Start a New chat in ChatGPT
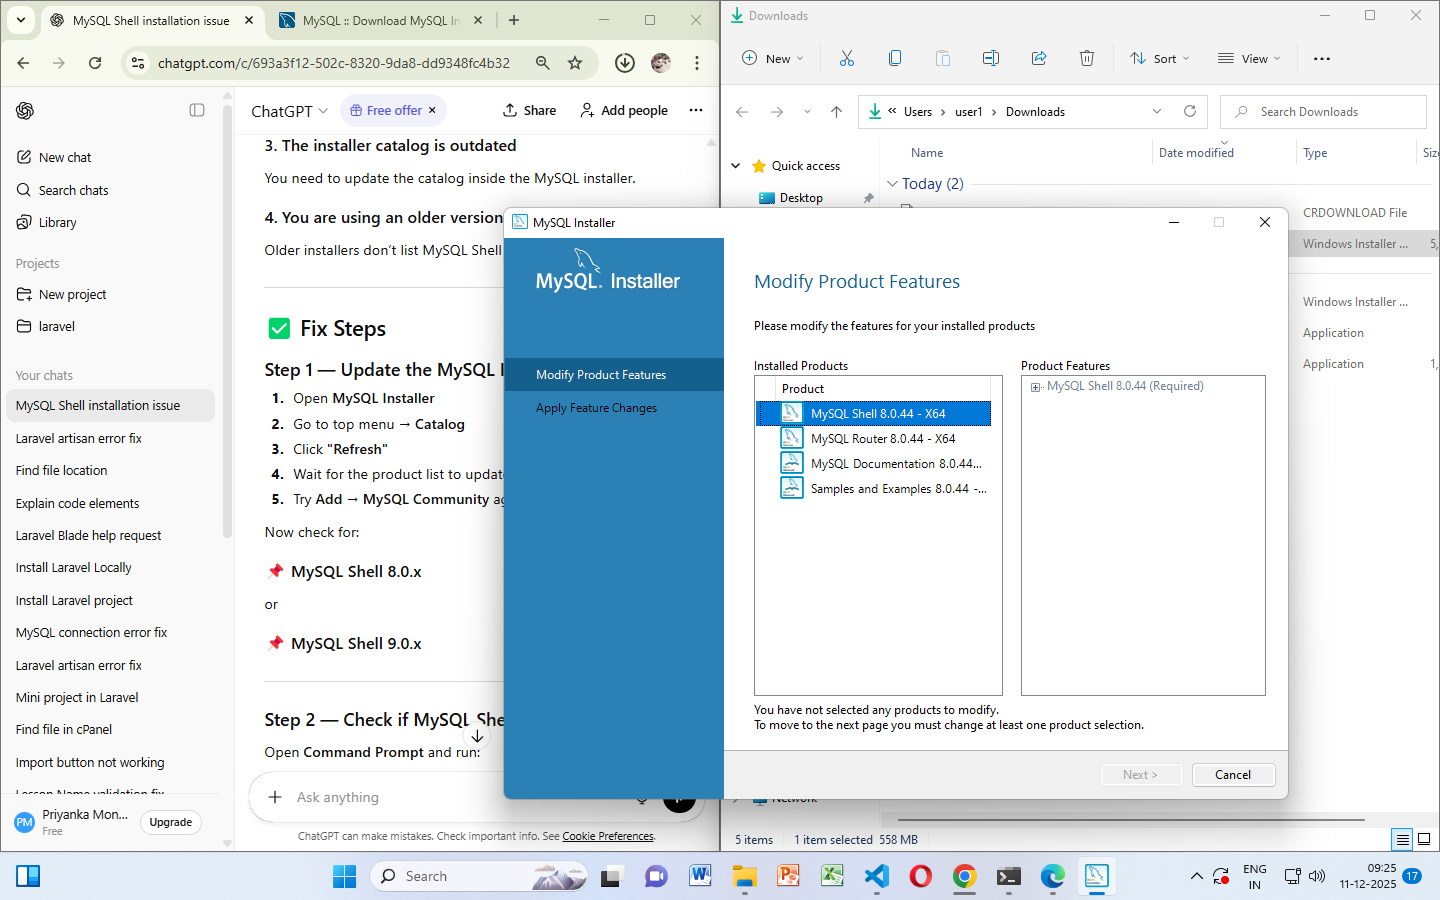Image resolution: width=1440 pixels, height=900 pixels. click(x=65, y=157)
